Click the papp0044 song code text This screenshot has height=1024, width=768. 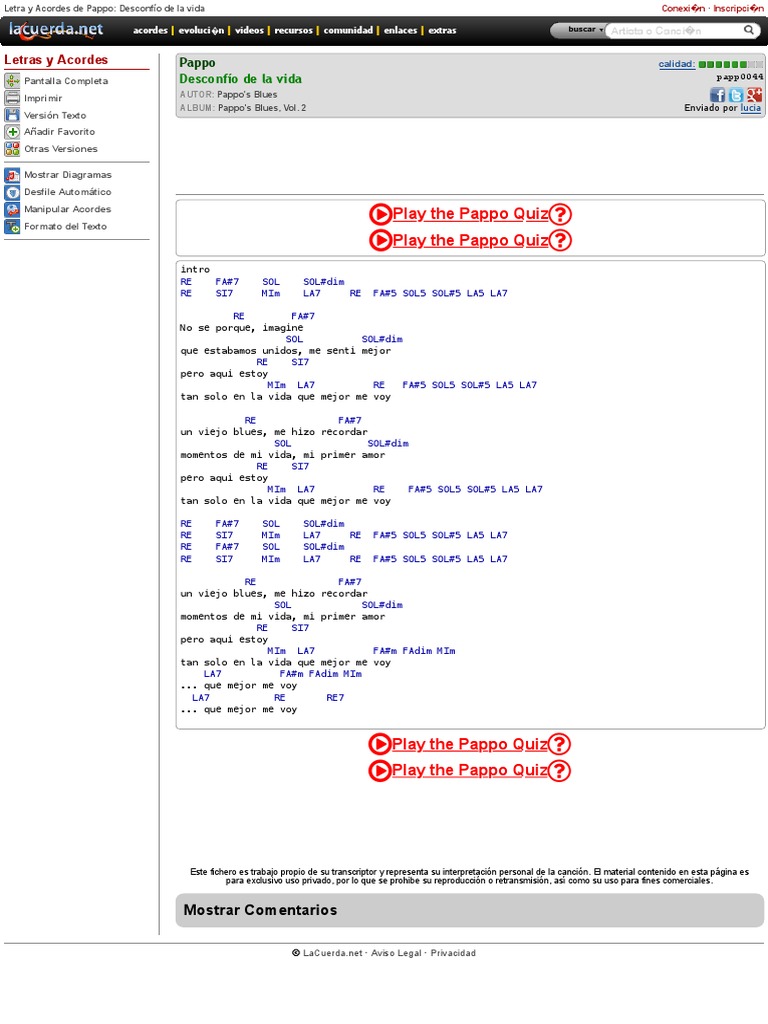coord(739,77)
